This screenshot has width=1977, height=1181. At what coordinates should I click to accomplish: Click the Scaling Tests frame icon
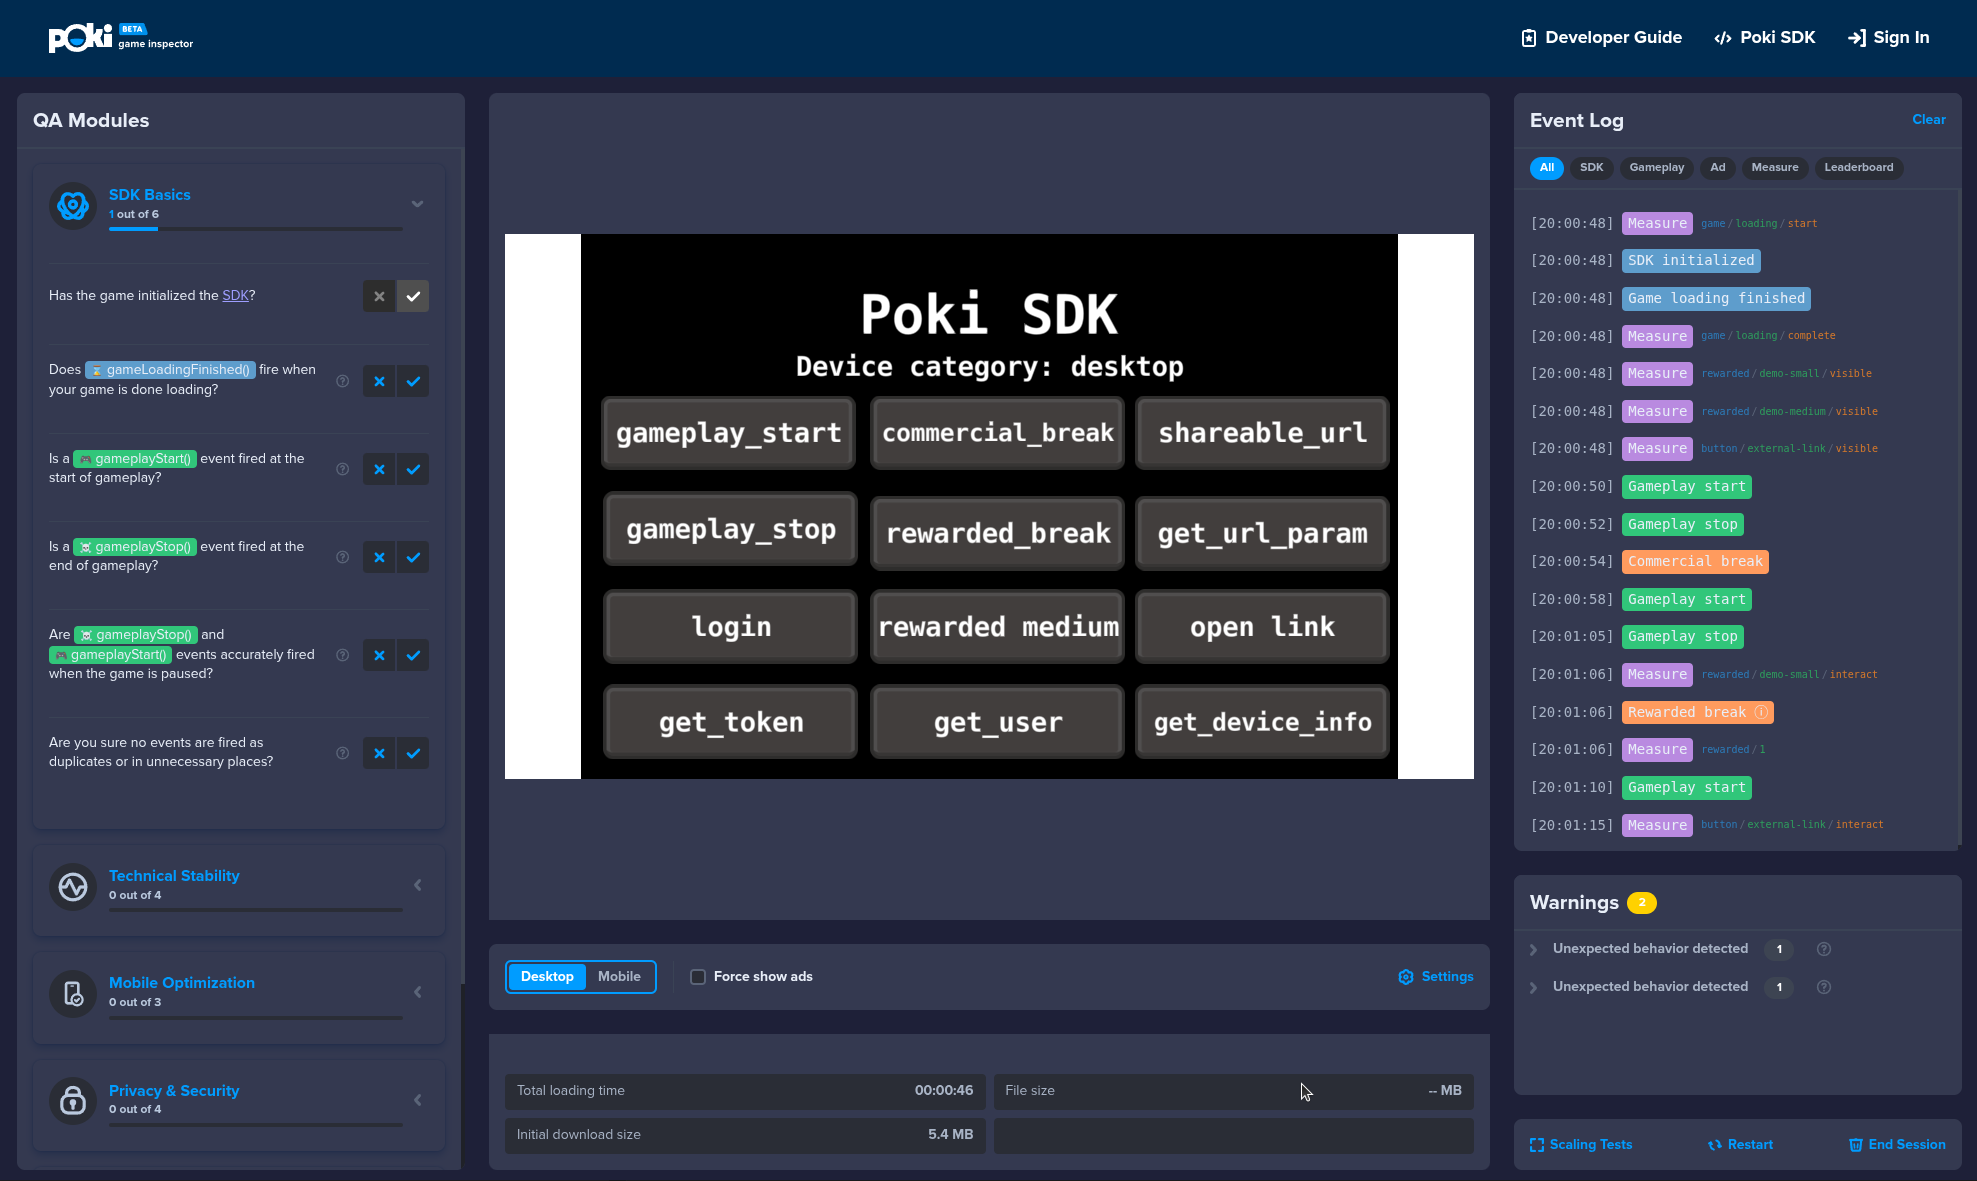pyautogui.click(x=1537, y=1145)
